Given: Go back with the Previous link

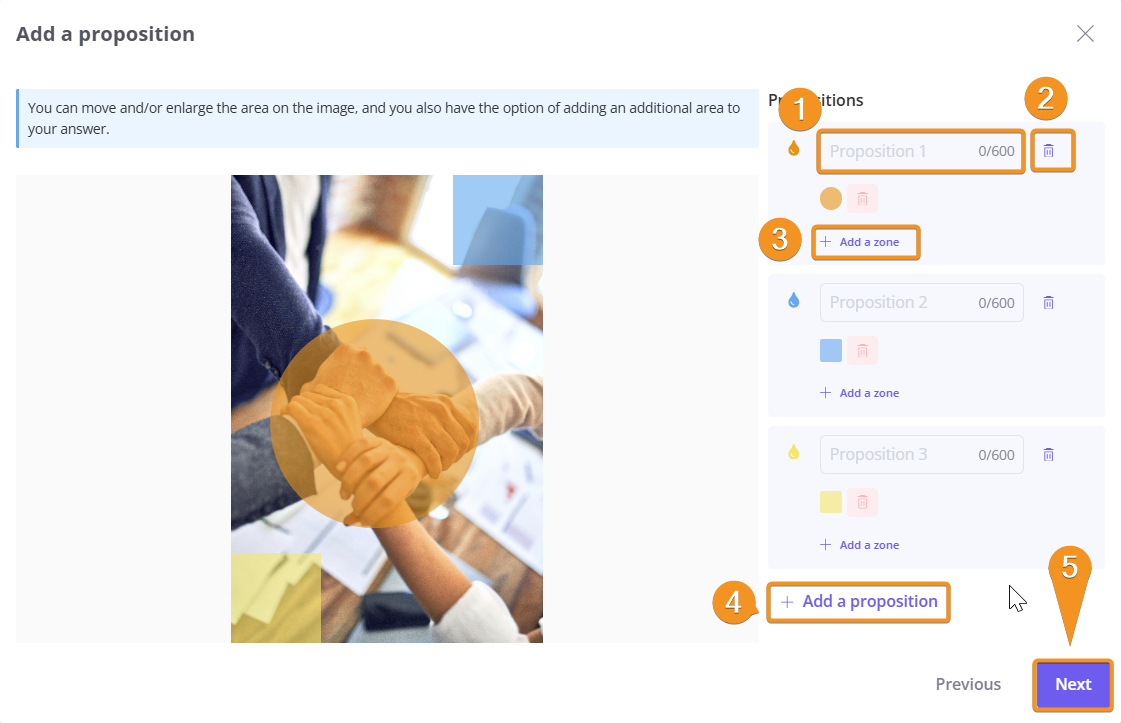Looking at the screenshot, I should coord(968,684).
